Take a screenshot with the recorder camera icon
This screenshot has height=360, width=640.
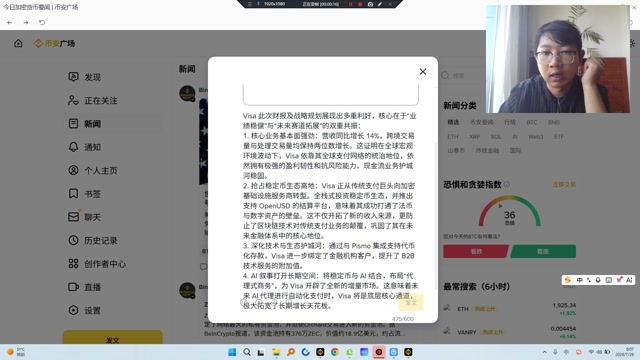click(370, 4)
